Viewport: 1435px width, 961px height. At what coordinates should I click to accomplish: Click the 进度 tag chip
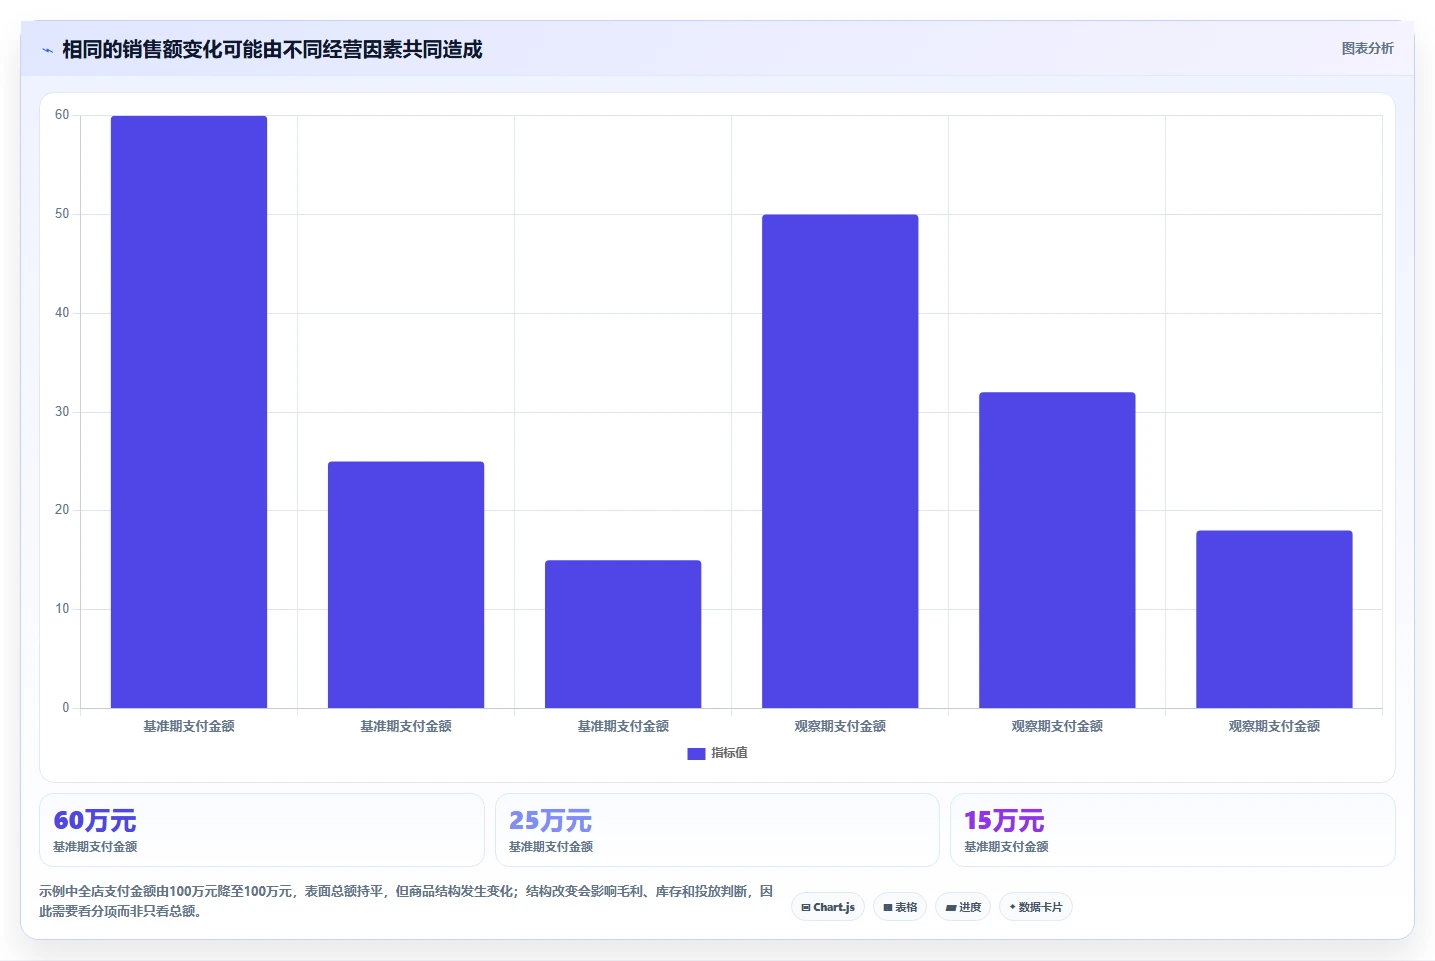coord(963,907)
